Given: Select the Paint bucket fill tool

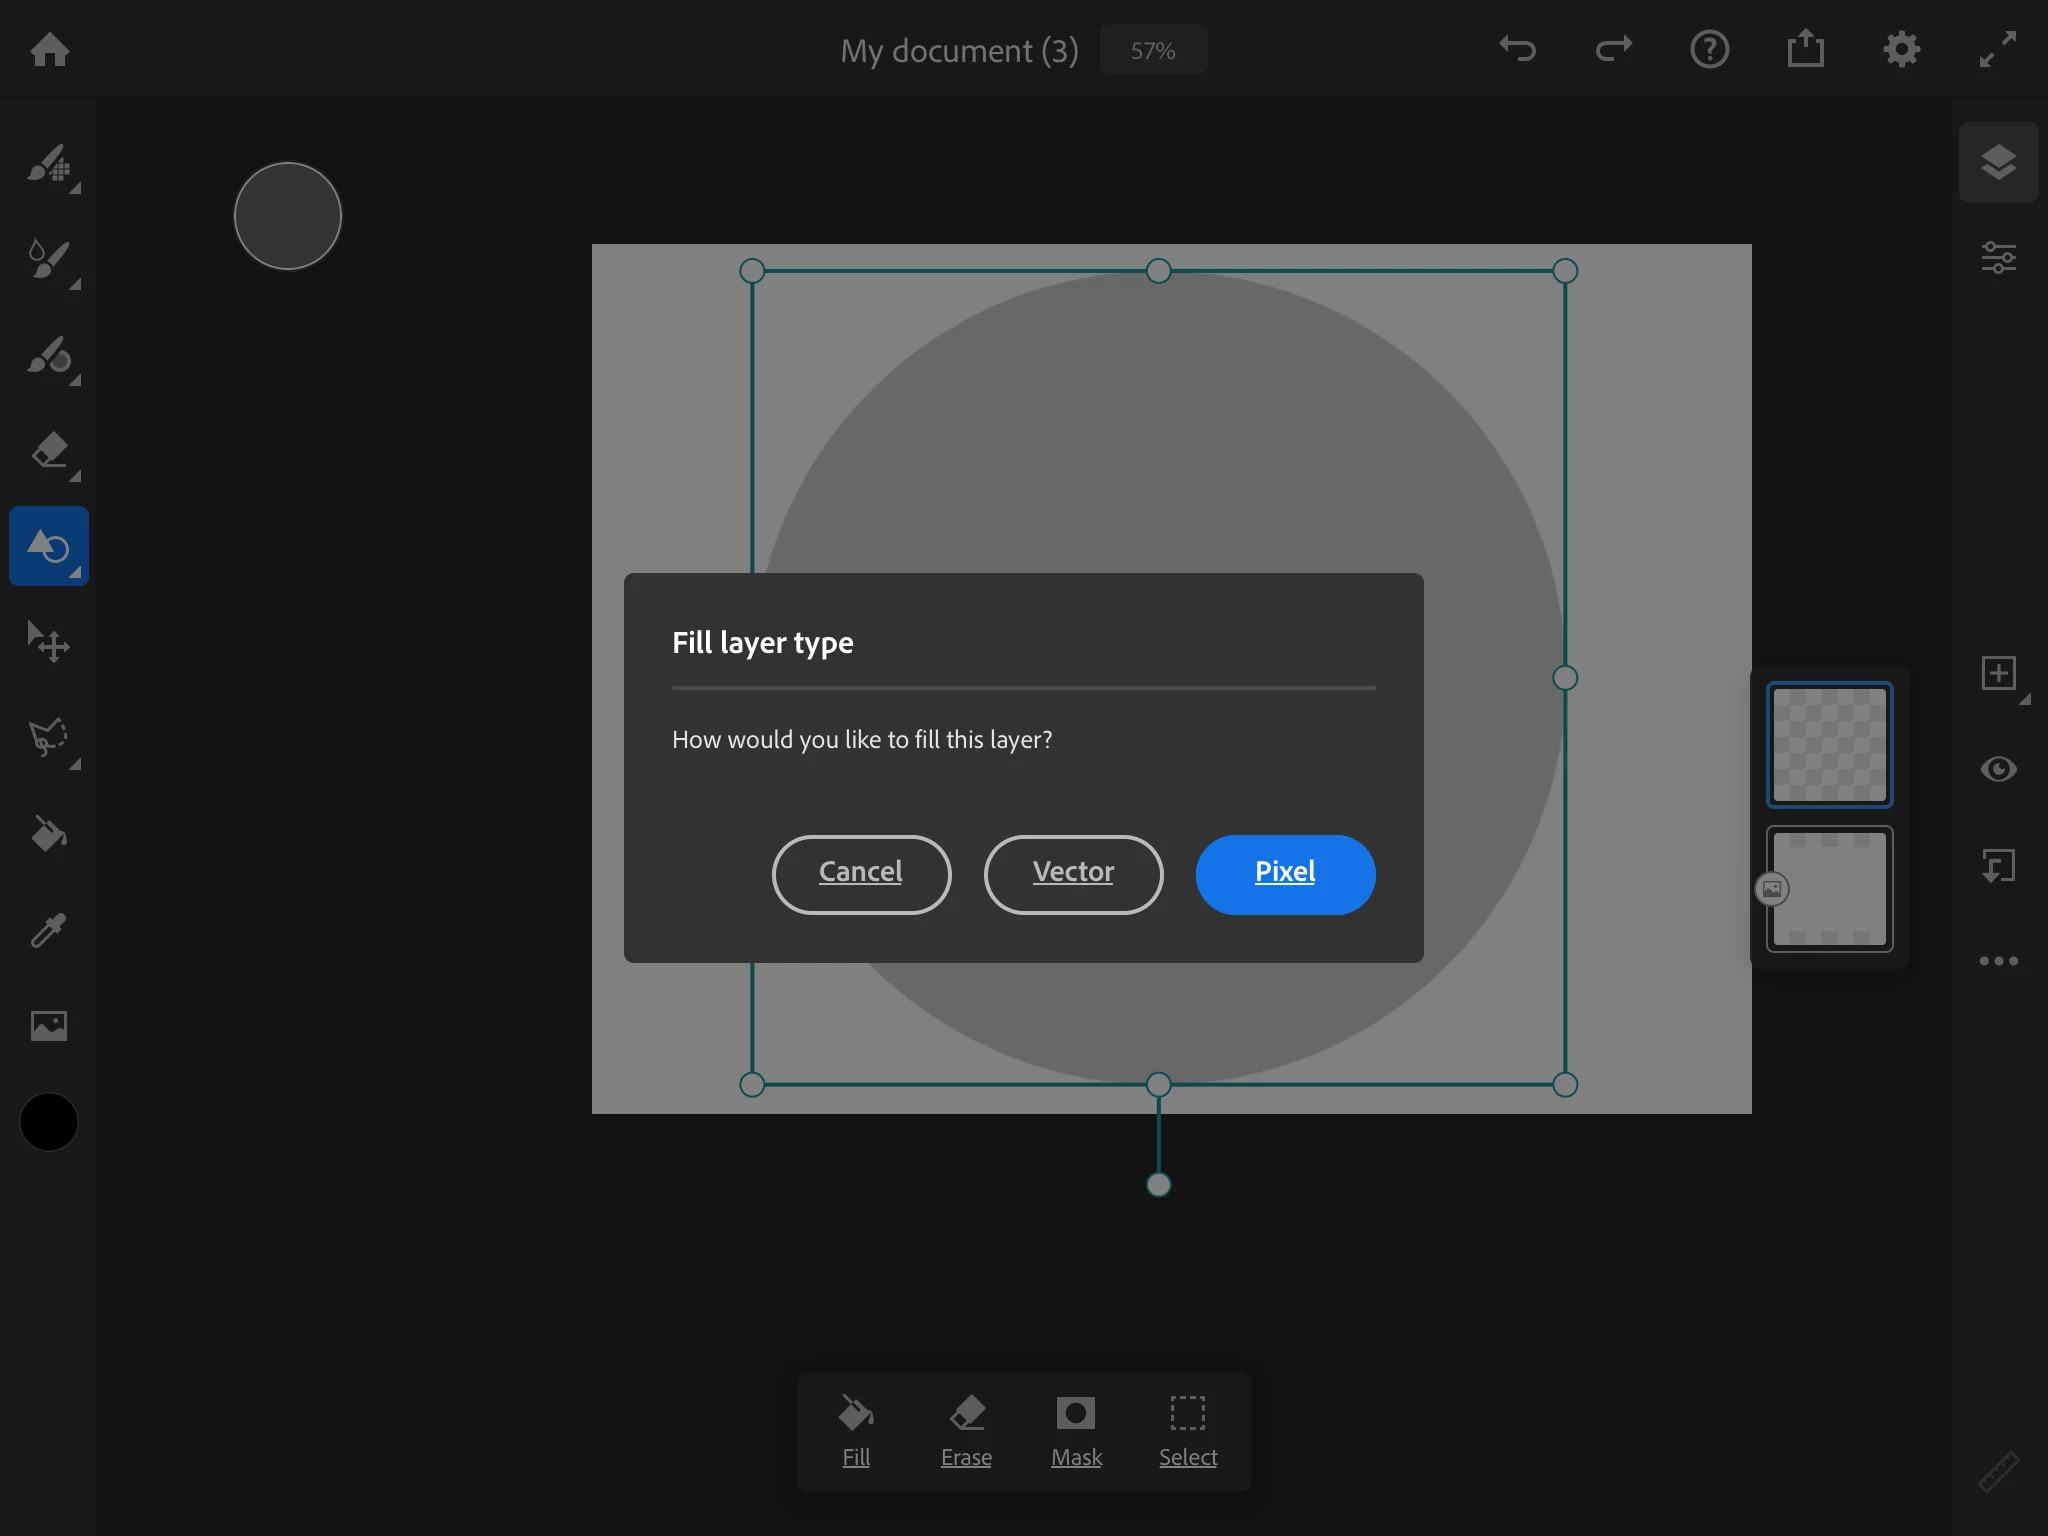Looking at the screenshot, I should [48, 833].
